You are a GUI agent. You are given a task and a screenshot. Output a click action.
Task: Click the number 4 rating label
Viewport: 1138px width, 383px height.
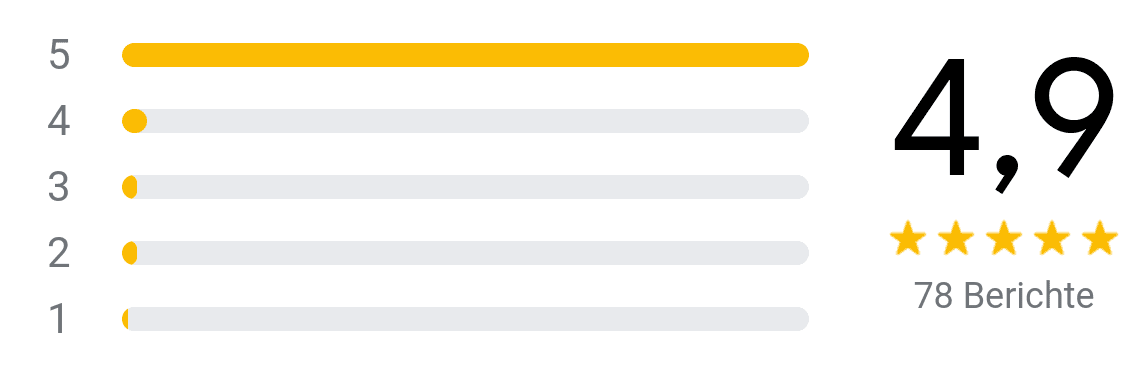pyautogui.click(x=59, y=120)
